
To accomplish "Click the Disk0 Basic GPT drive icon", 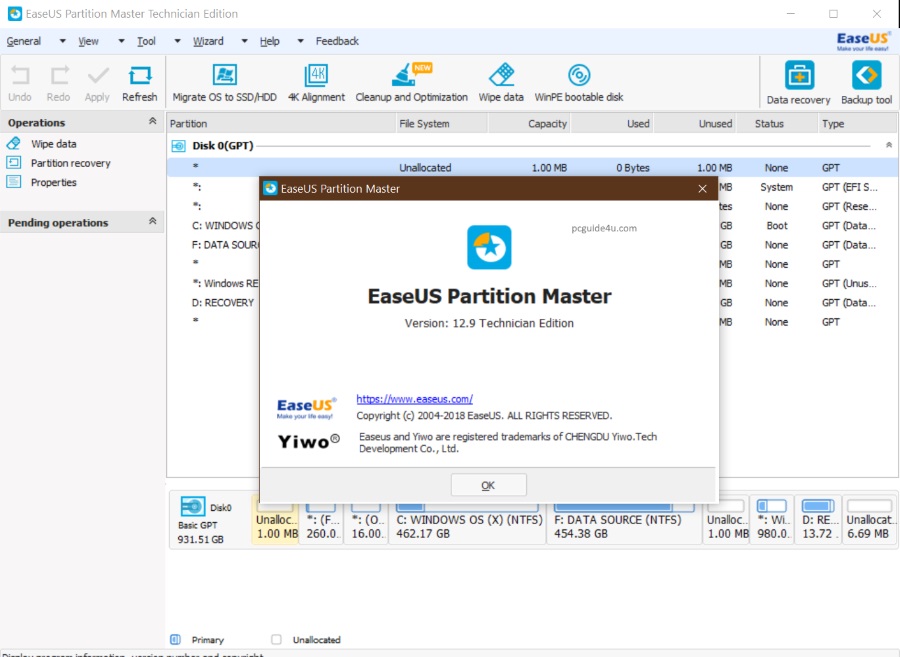I will [193, 507].
